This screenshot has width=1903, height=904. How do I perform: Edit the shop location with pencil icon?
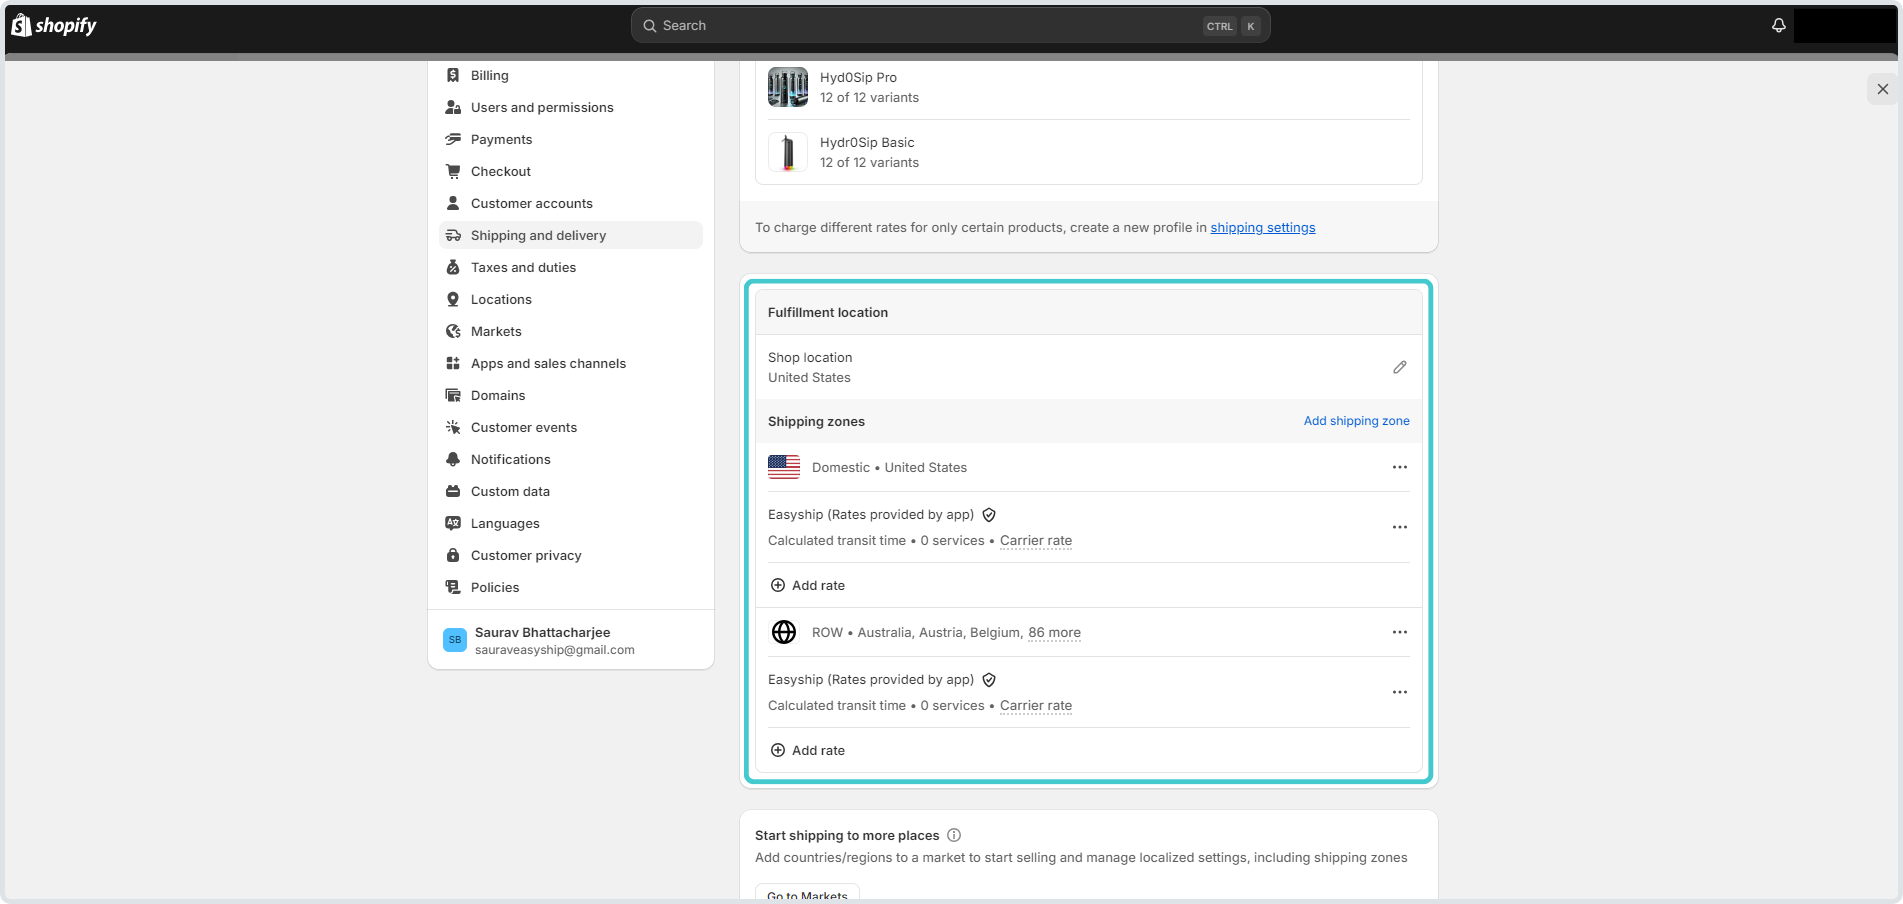[1400, 367]
